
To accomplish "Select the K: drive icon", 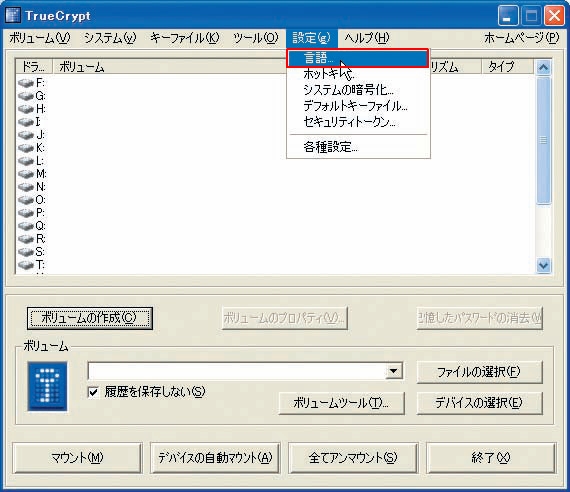I will coord(26,148).
